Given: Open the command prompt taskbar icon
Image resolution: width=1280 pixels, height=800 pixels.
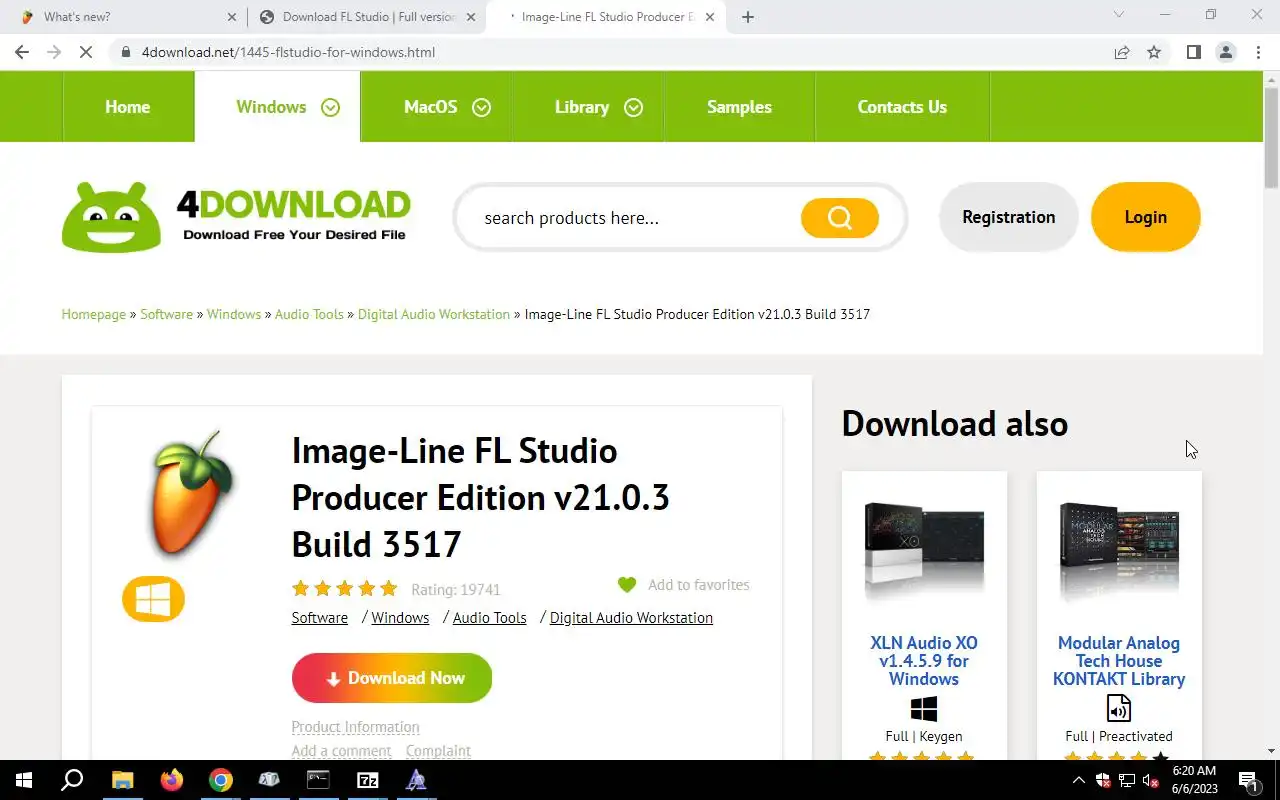Looking at the screenshot, I should [318, 780].
